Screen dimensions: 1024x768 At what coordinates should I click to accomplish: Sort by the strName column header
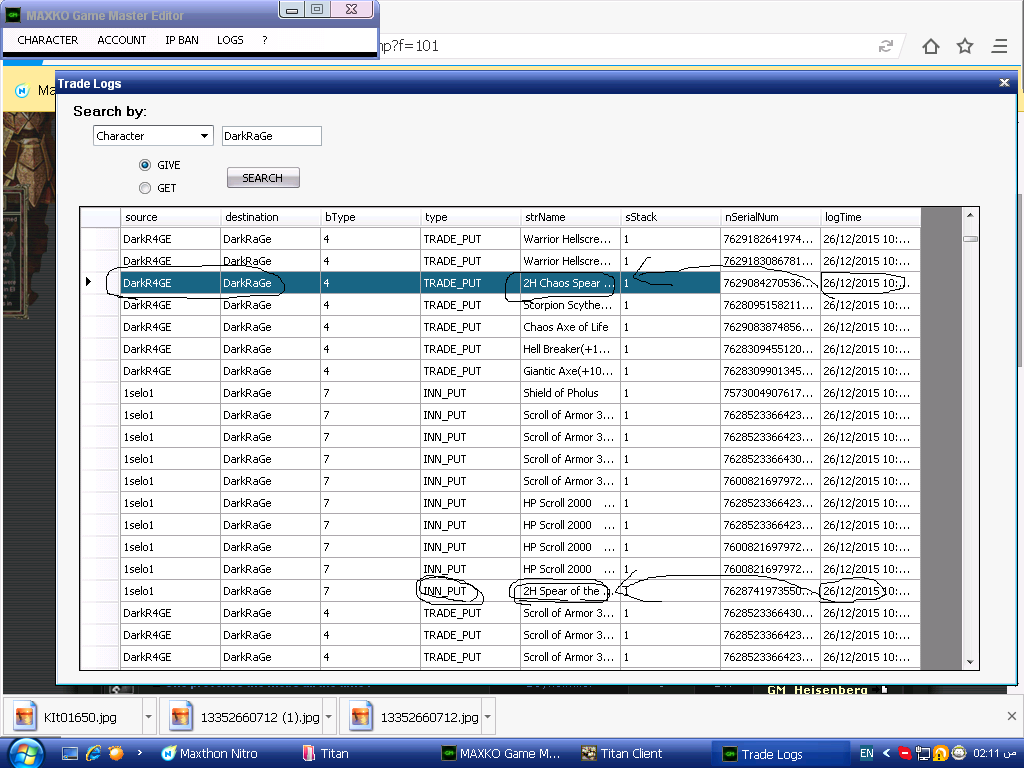point(571,217)
